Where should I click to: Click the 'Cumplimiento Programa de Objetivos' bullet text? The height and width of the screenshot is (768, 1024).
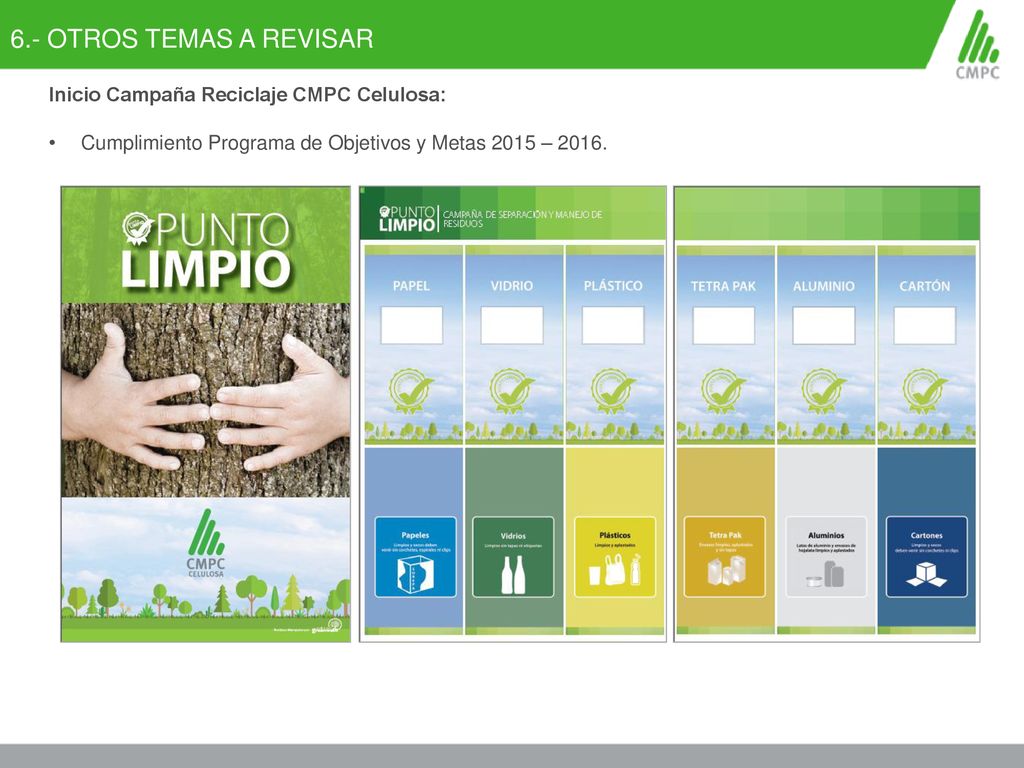tap(344, 143)
